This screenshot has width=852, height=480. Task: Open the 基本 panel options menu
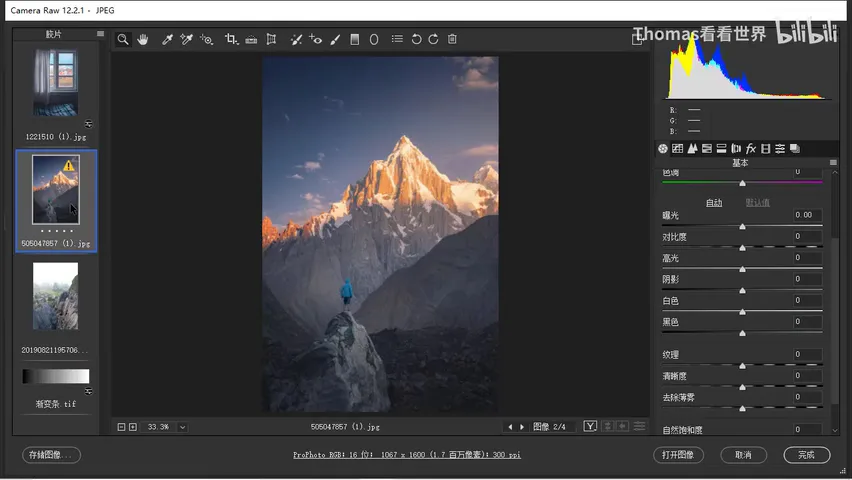tap(833, 163)
